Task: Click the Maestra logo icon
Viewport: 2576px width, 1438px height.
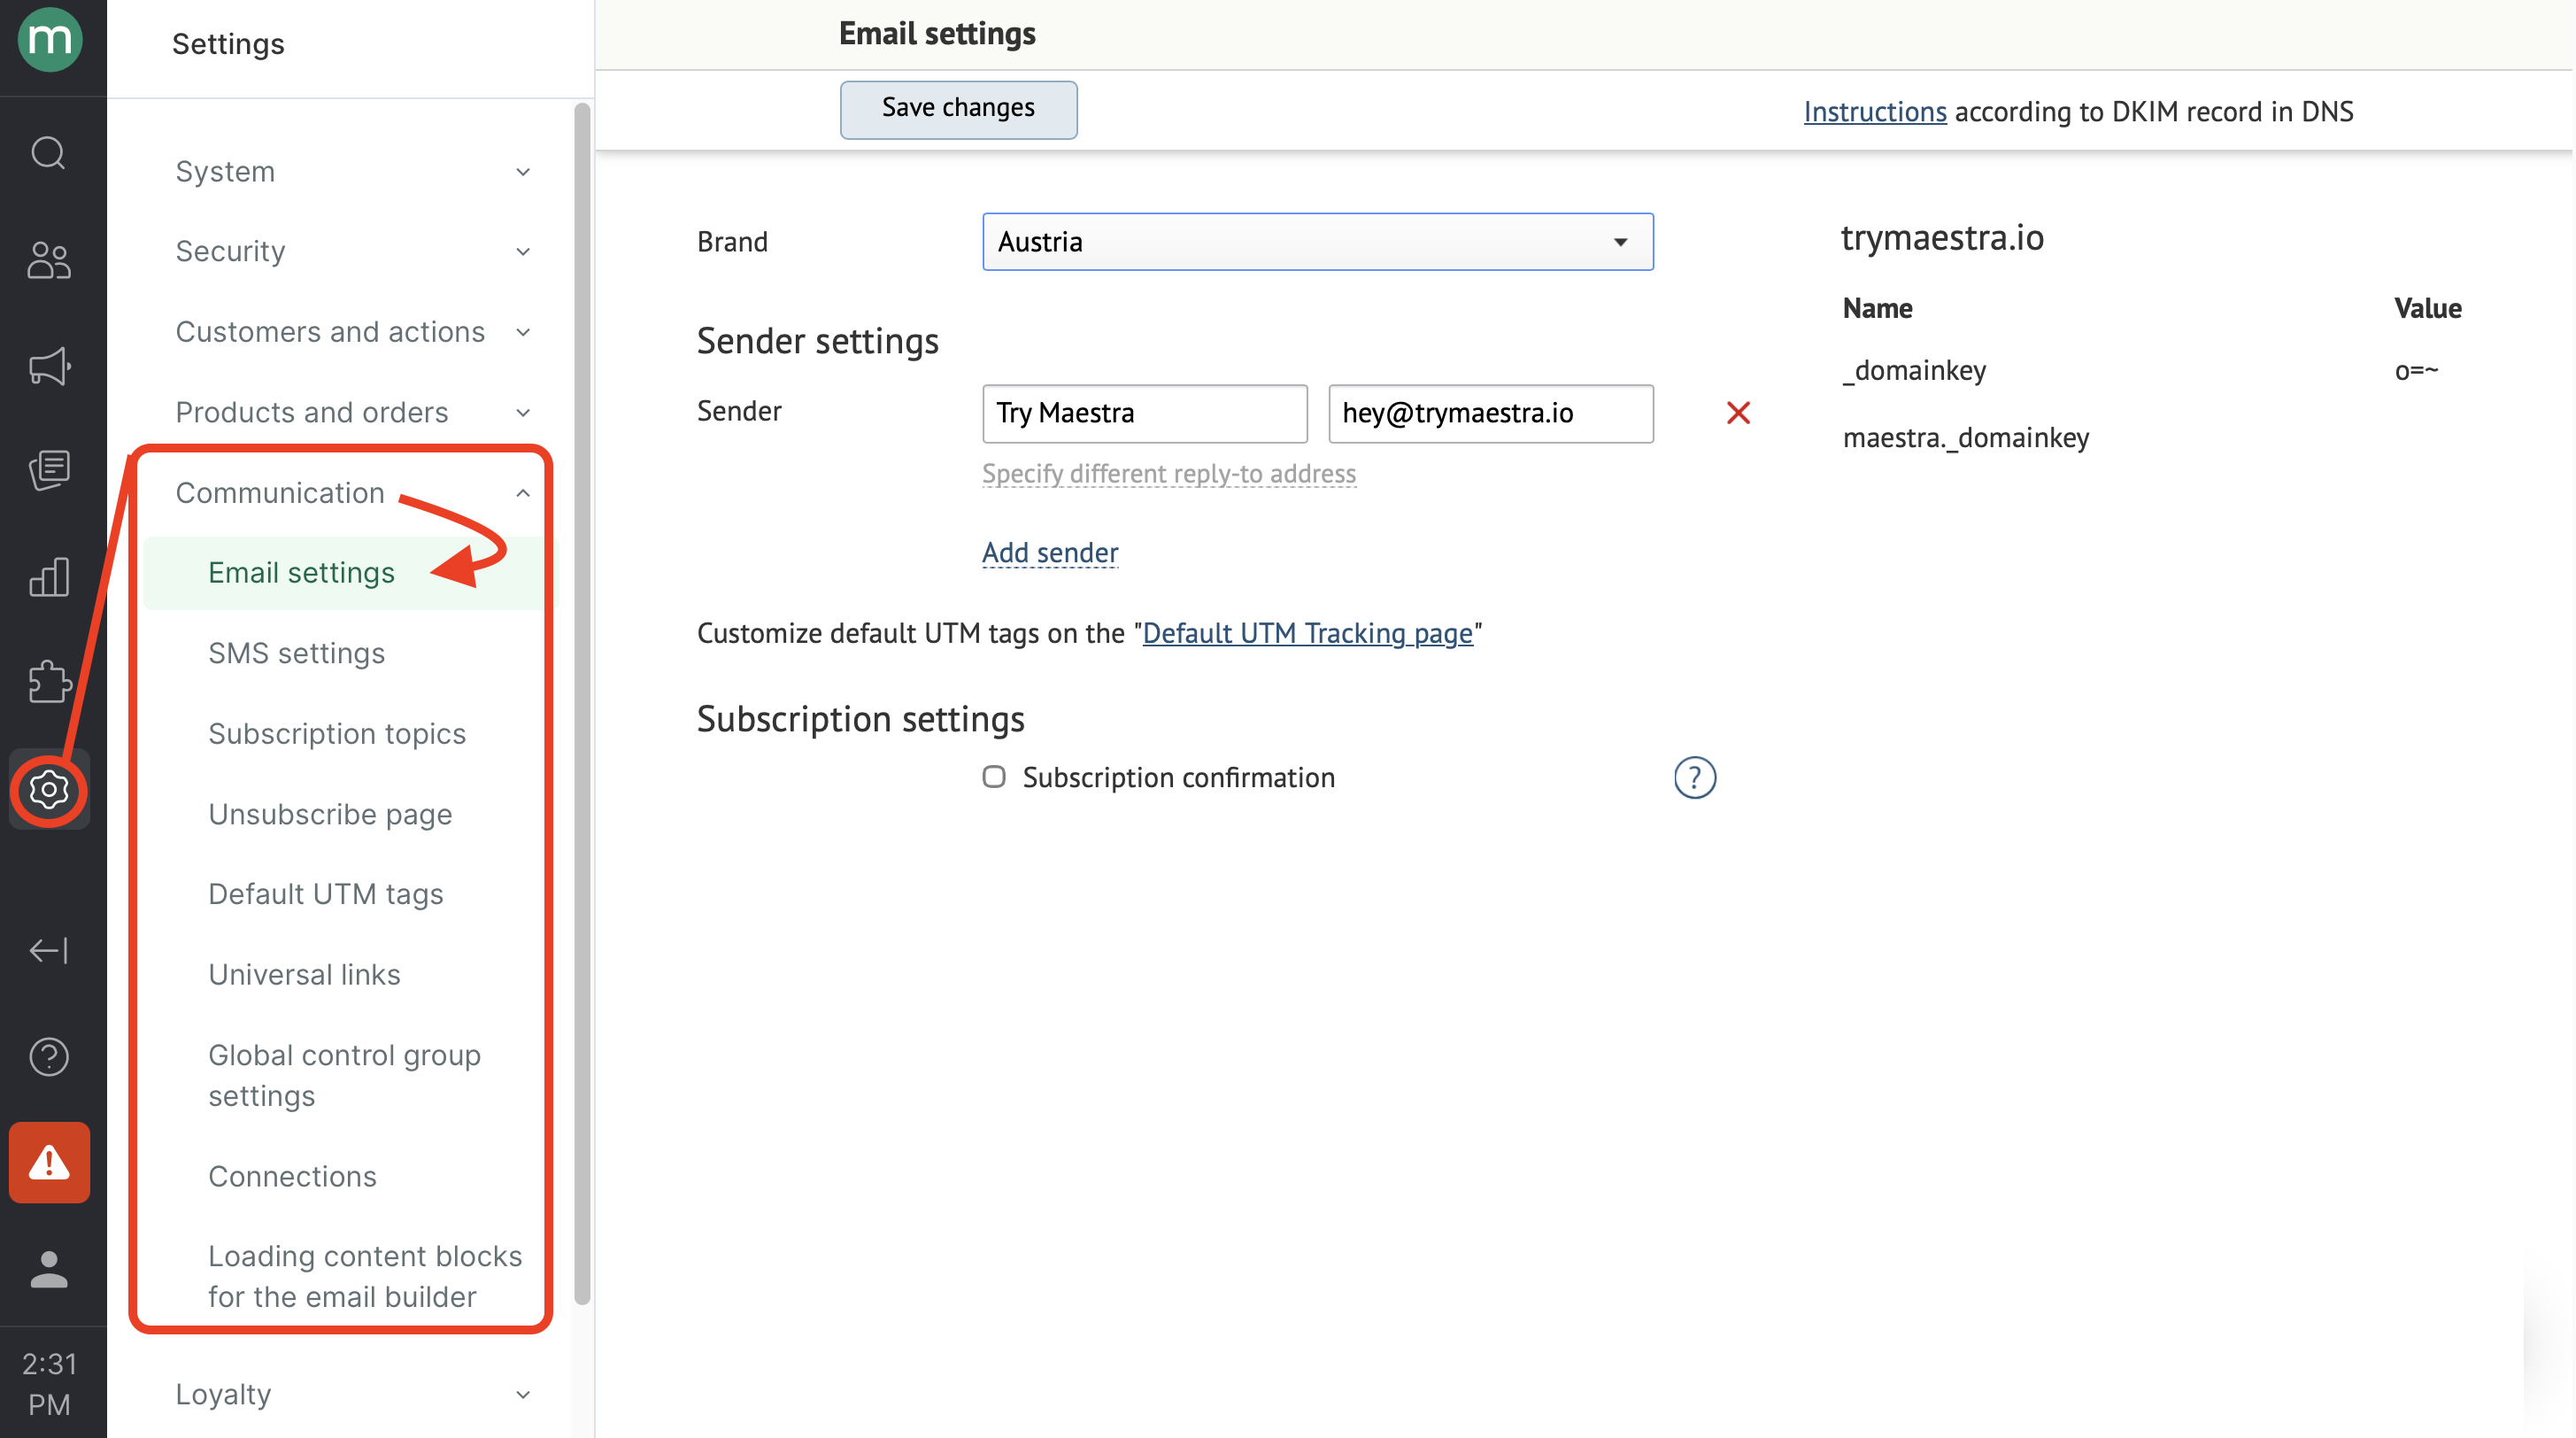Action: [x=50, y=40]
